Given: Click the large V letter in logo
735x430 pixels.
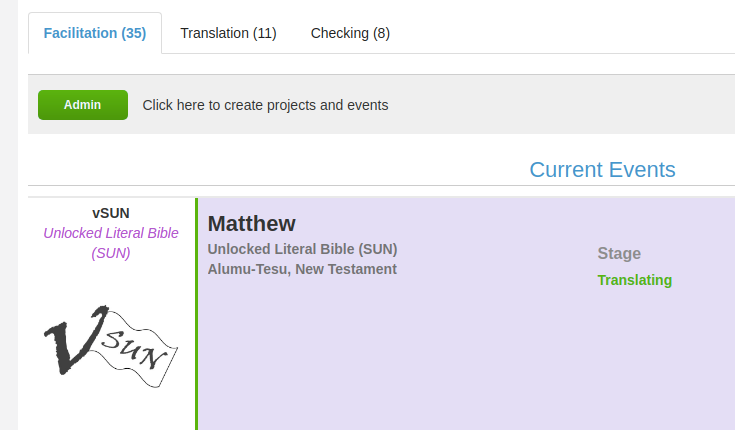Looking at the screenshot, I should pos(75,340).
